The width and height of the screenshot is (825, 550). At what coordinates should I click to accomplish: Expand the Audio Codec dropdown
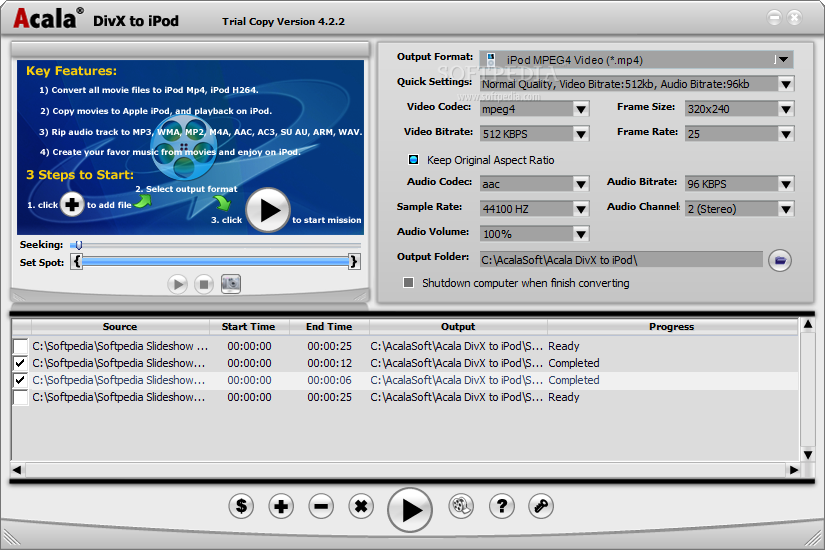point(581,184)
